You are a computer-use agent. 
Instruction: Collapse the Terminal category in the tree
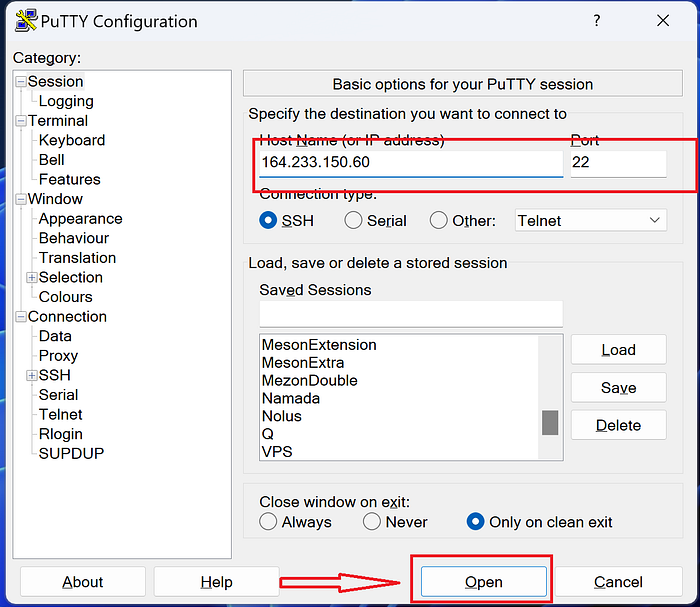[21, 121]
